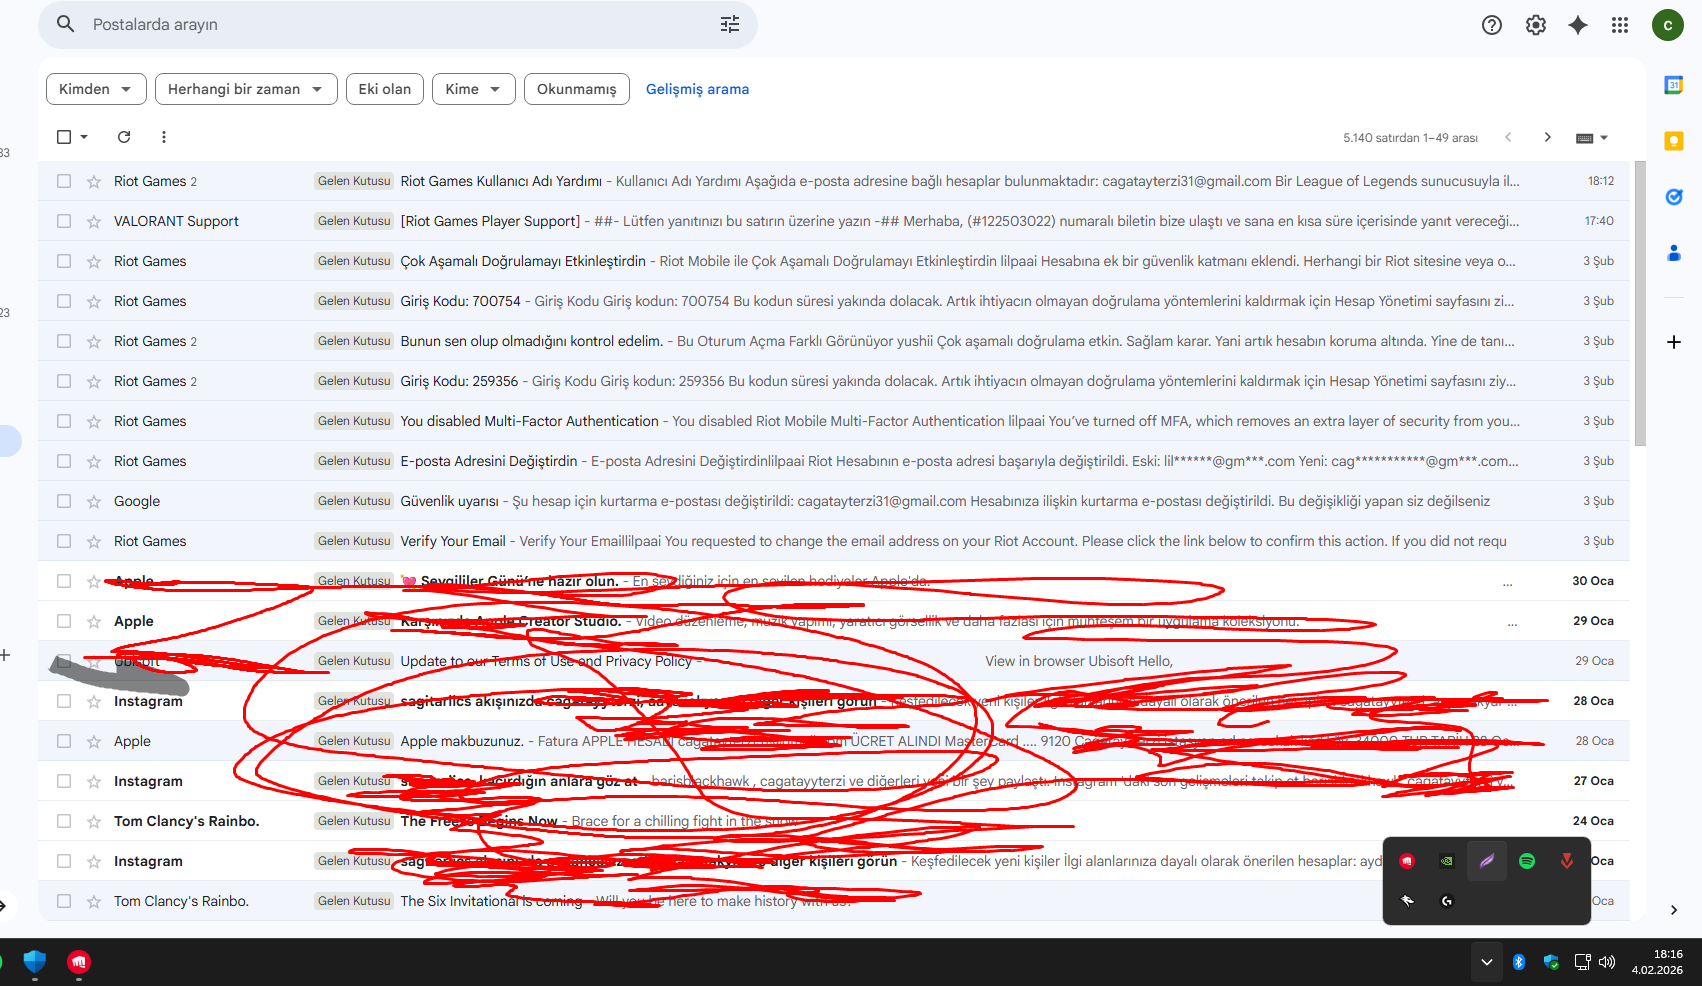Open the 'Gelişmiş arama' link
1702x986 pixels.
pos(697,89)
